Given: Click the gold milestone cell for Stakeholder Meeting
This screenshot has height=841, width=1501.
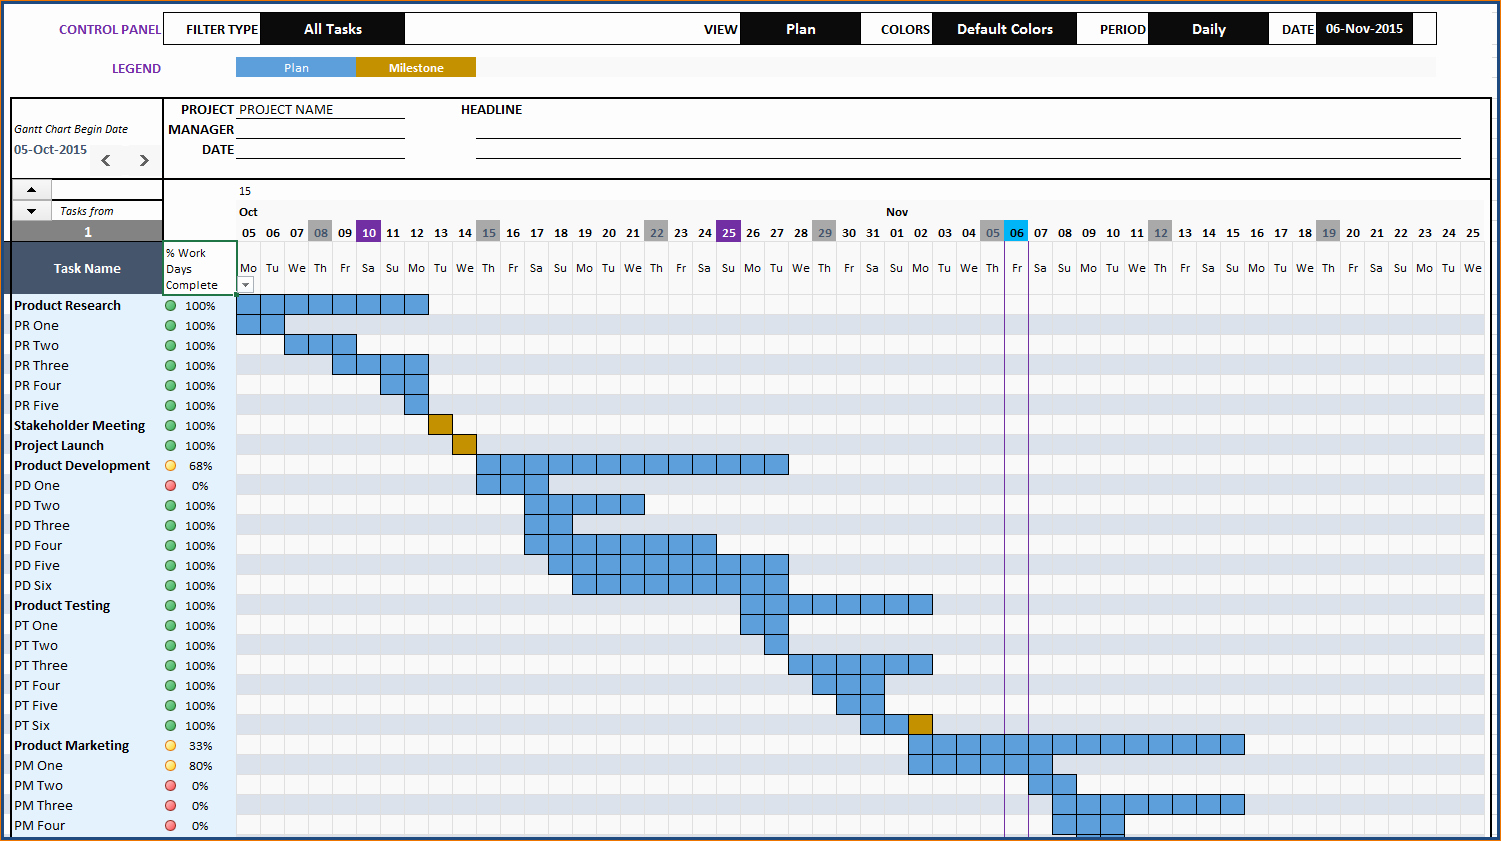Looking at the screenshot, I should tap(440, 424).
